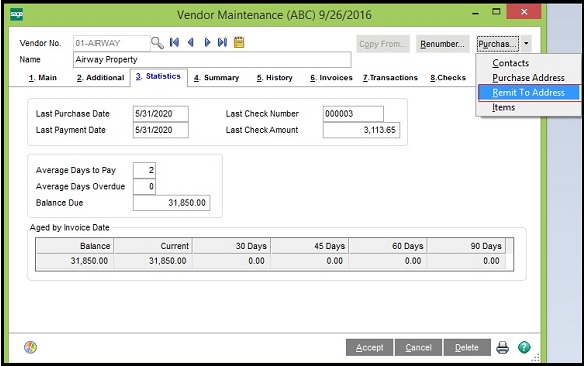Click the Delete button
The image size is (584, 366).
467,347
